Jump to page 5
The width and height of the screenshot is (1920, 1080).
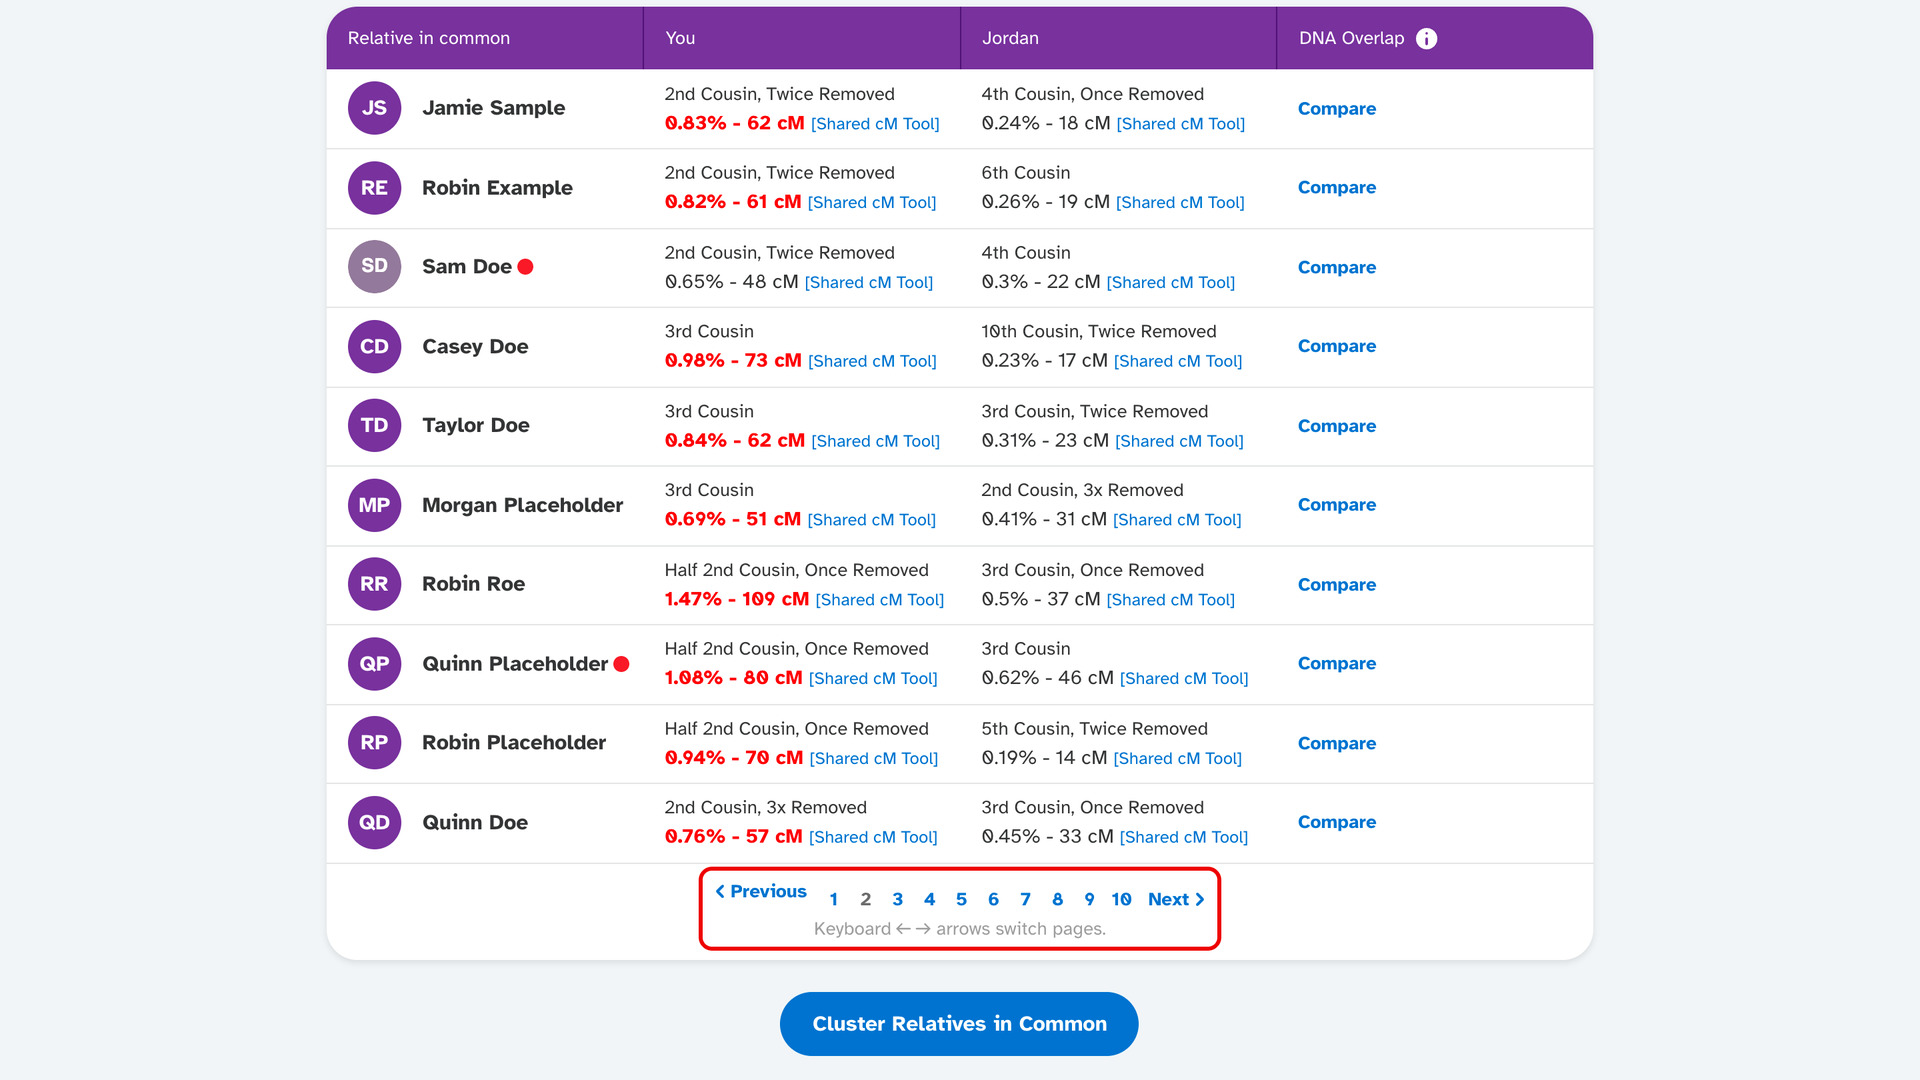click(961, 899)
